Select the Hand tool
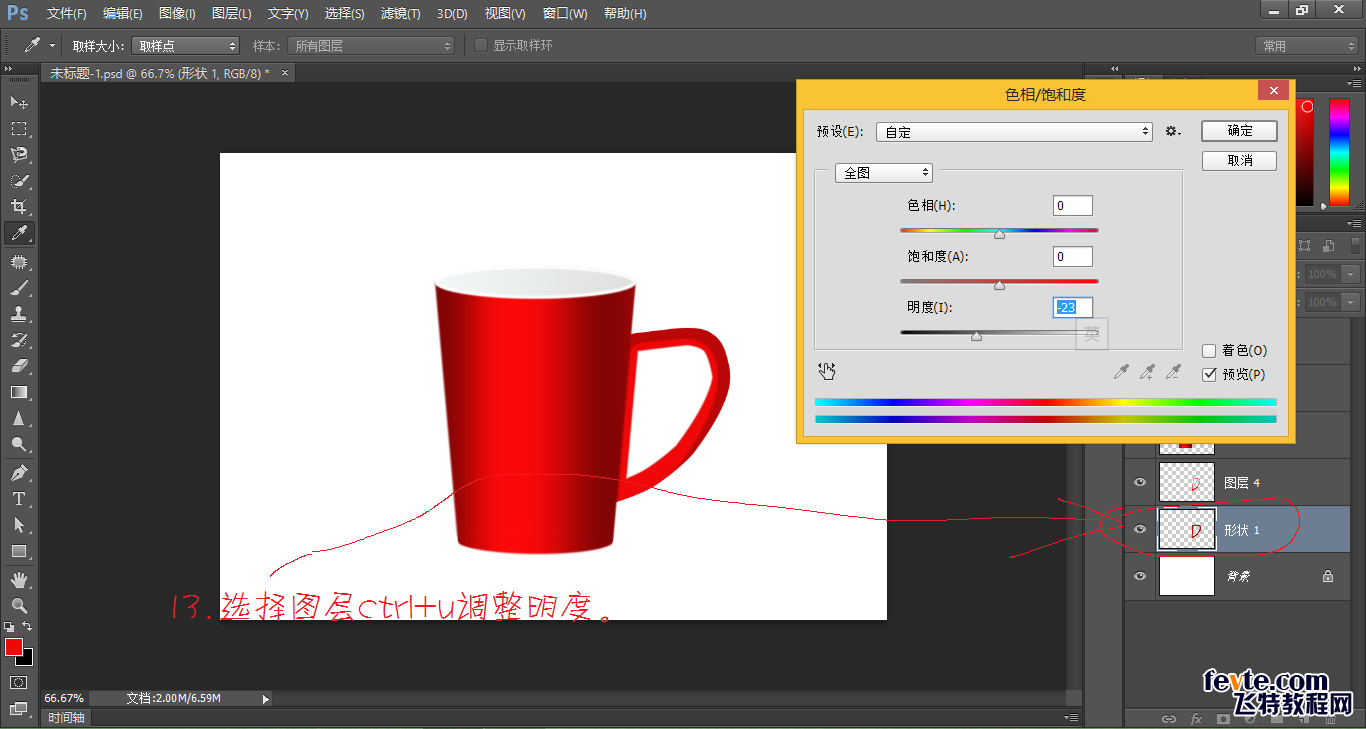The width and height of the screenshot is (1366, 729). [19, 579]
